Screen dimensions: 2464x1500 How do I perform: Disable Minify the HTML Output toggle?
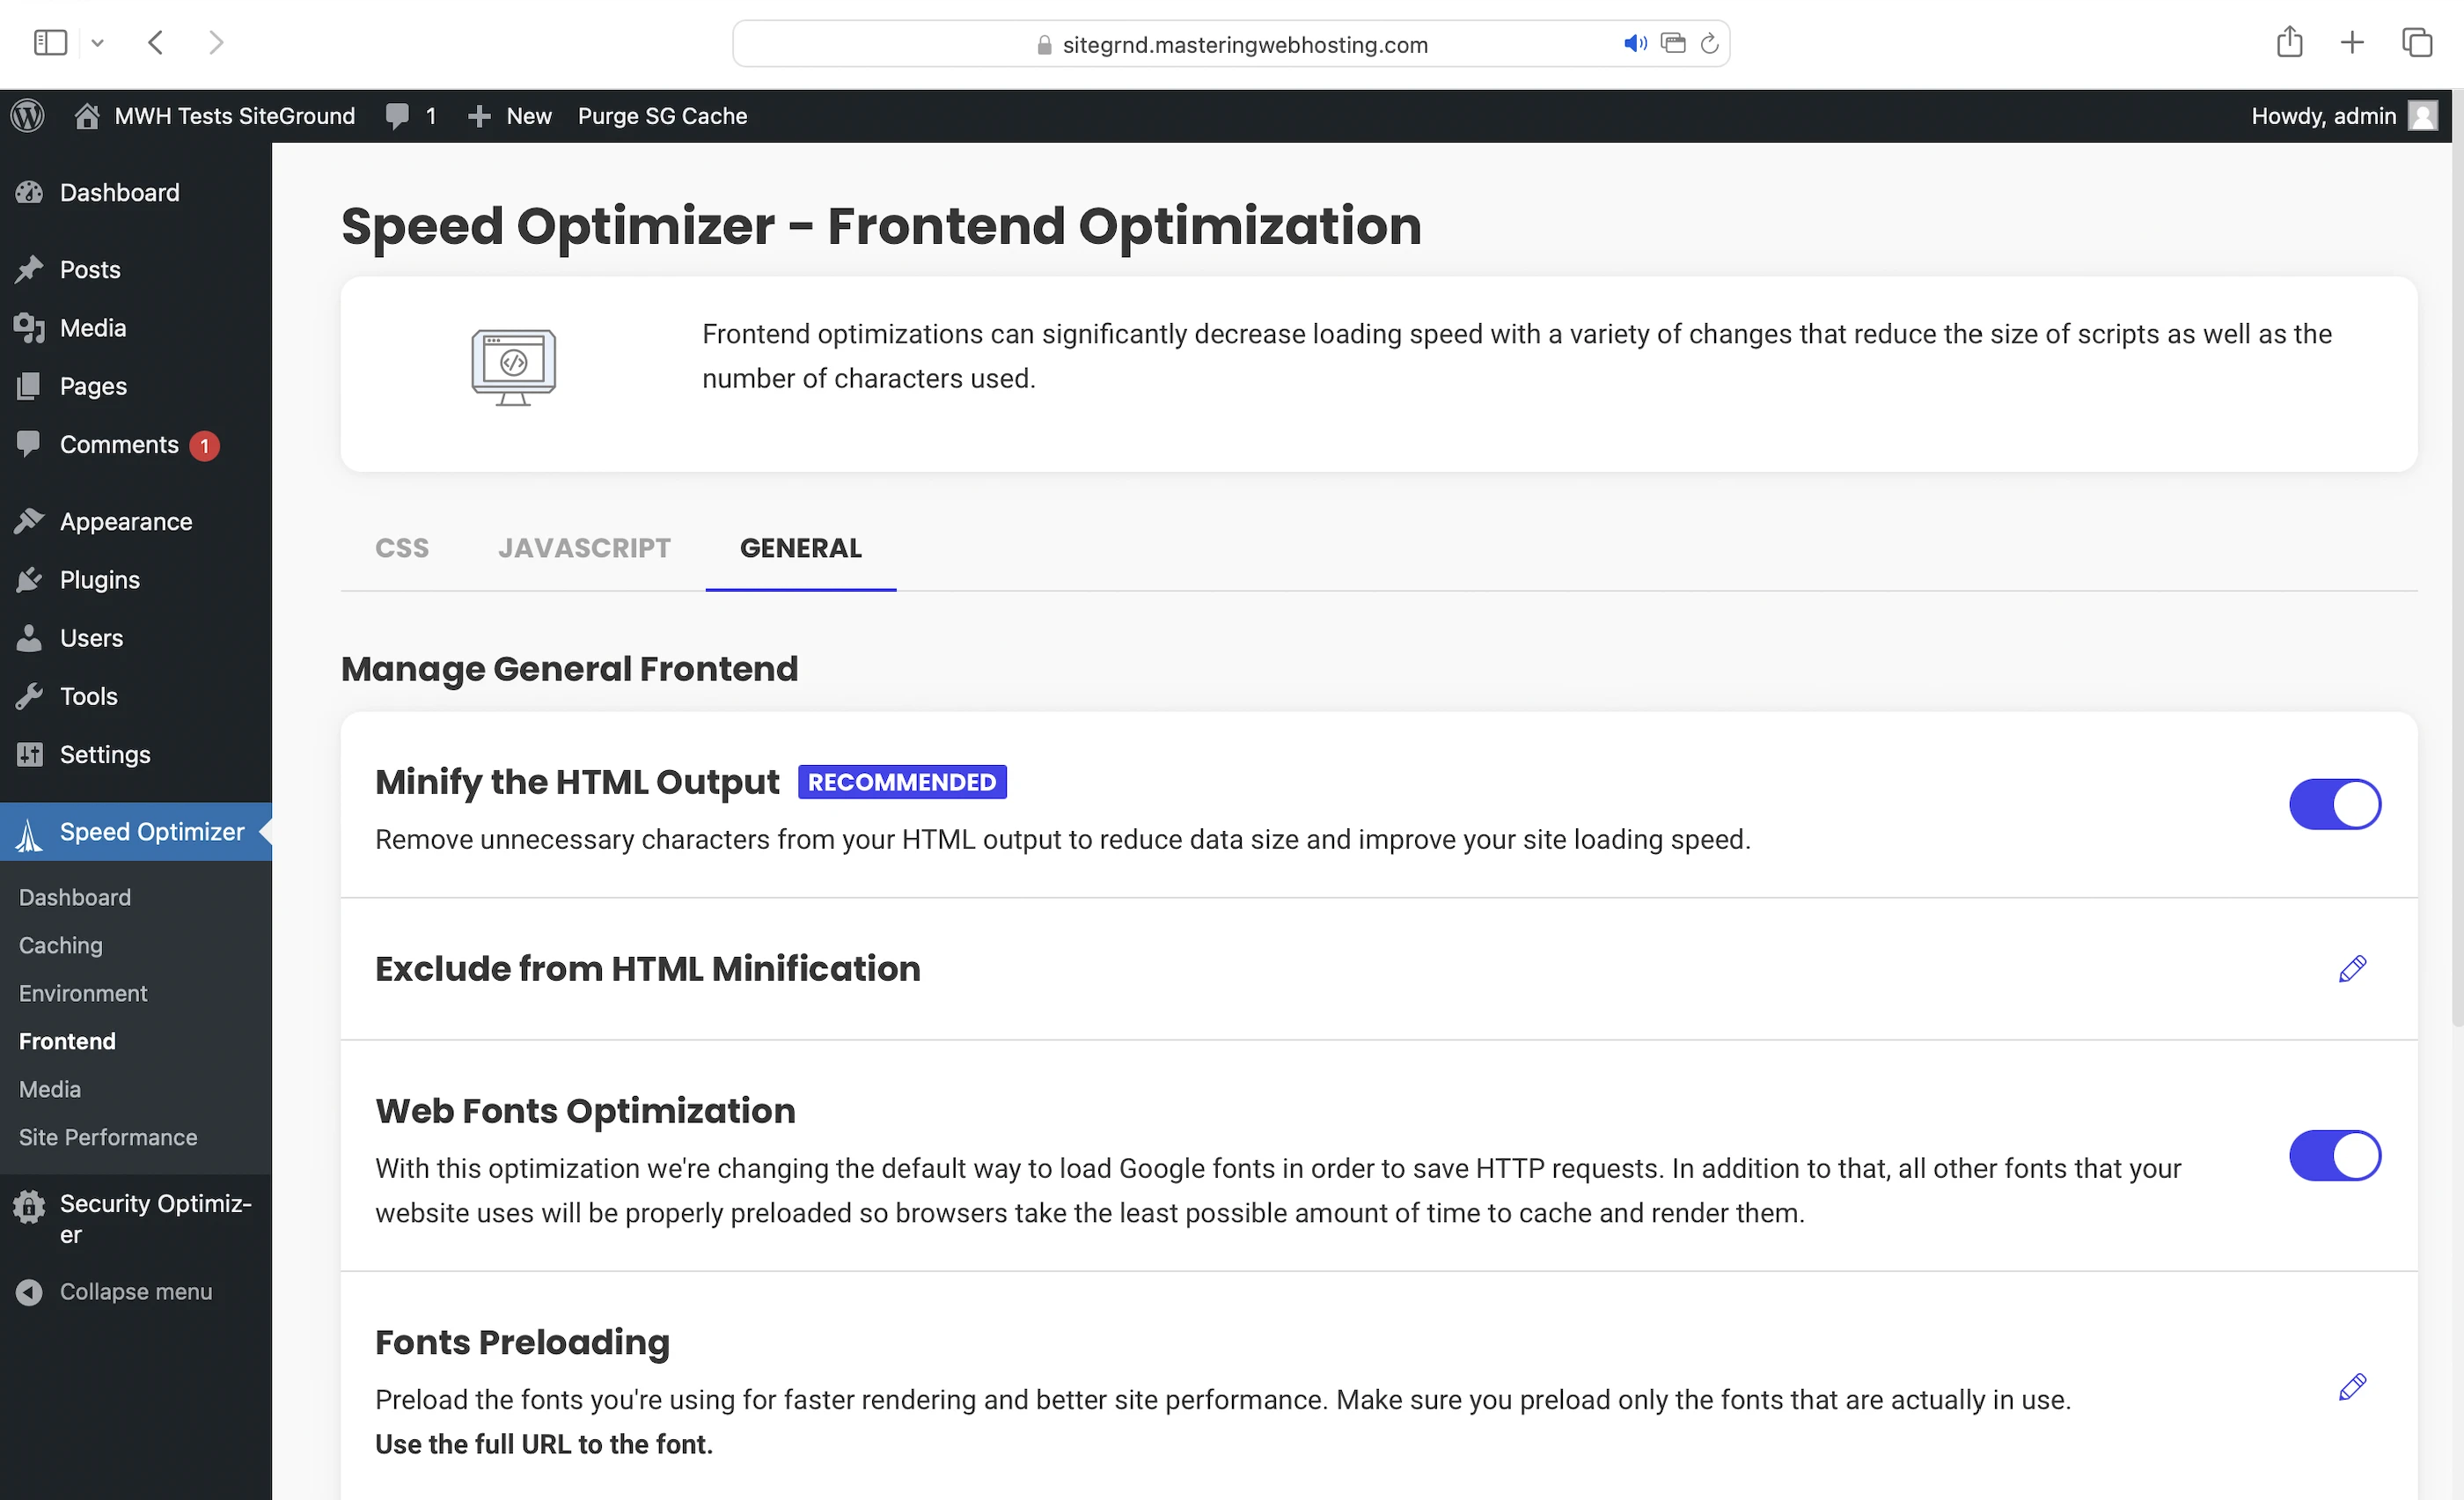2334,805
